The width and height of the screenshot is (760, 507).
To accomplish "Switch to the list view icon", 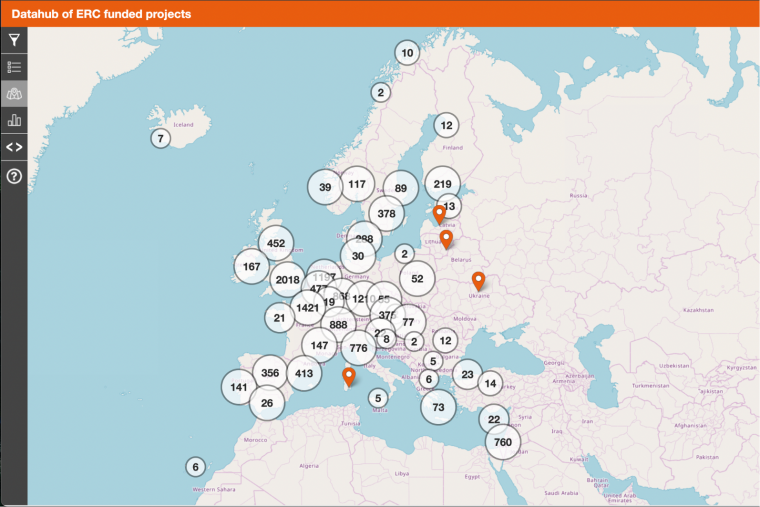I will [x=14, y=67].
